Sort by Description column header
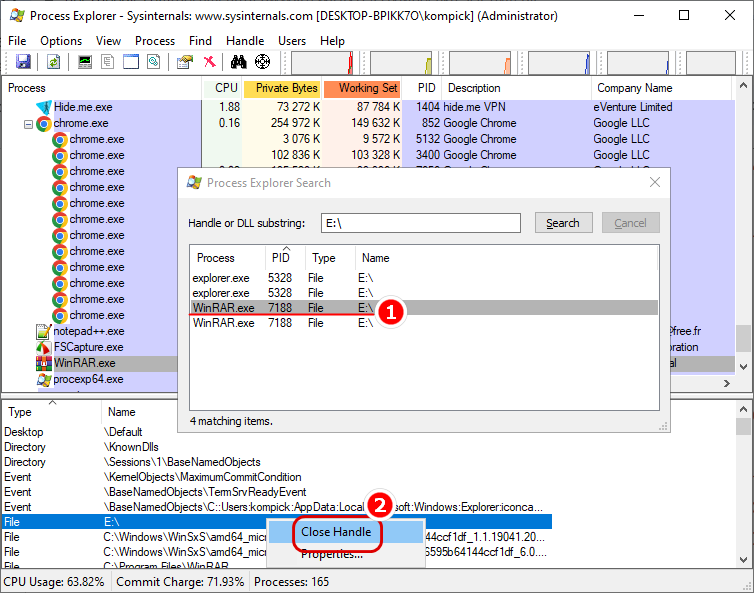Viewport: 754px width, 593px height. [x=516, y=88]
